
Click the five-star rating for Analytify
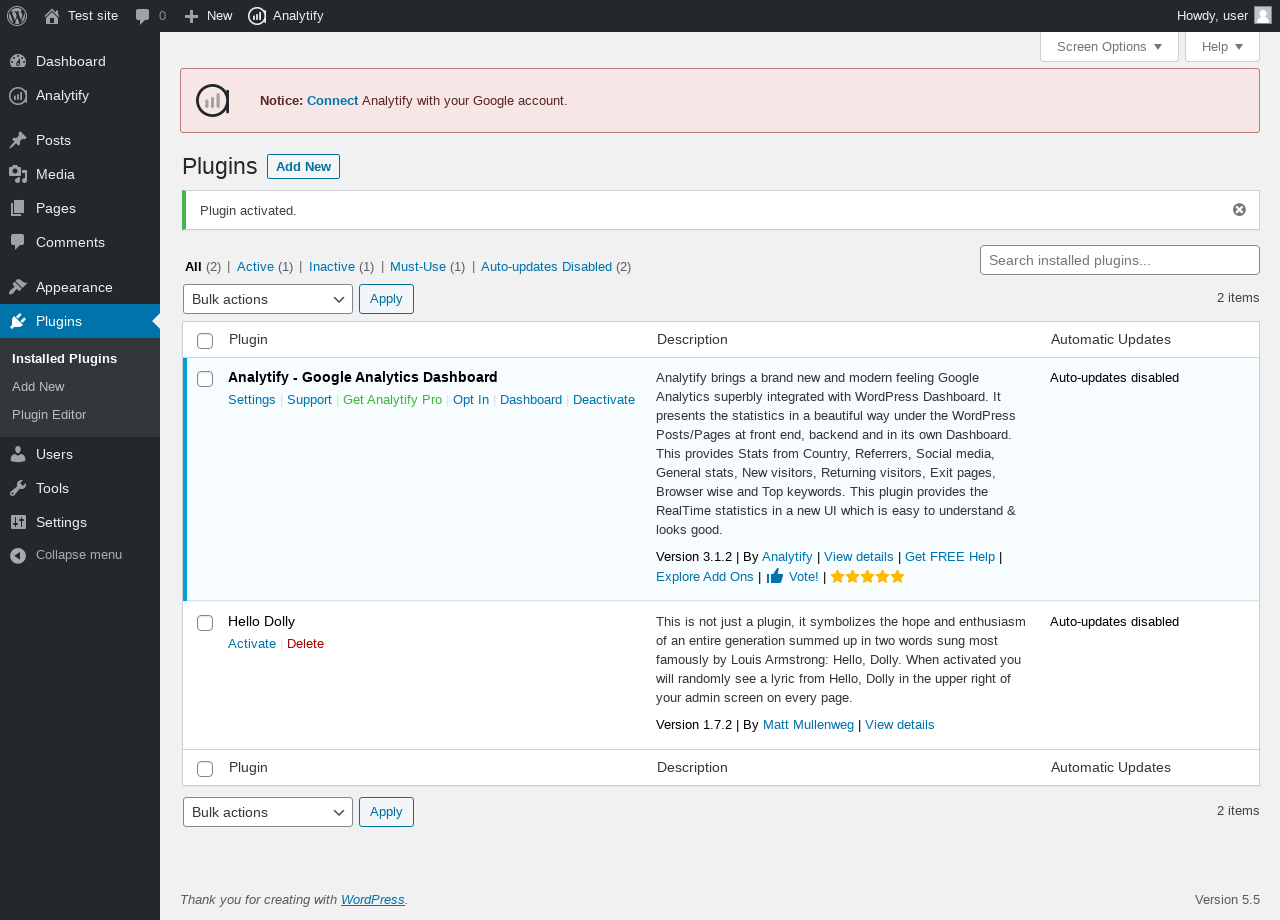[x=867, y=577]
